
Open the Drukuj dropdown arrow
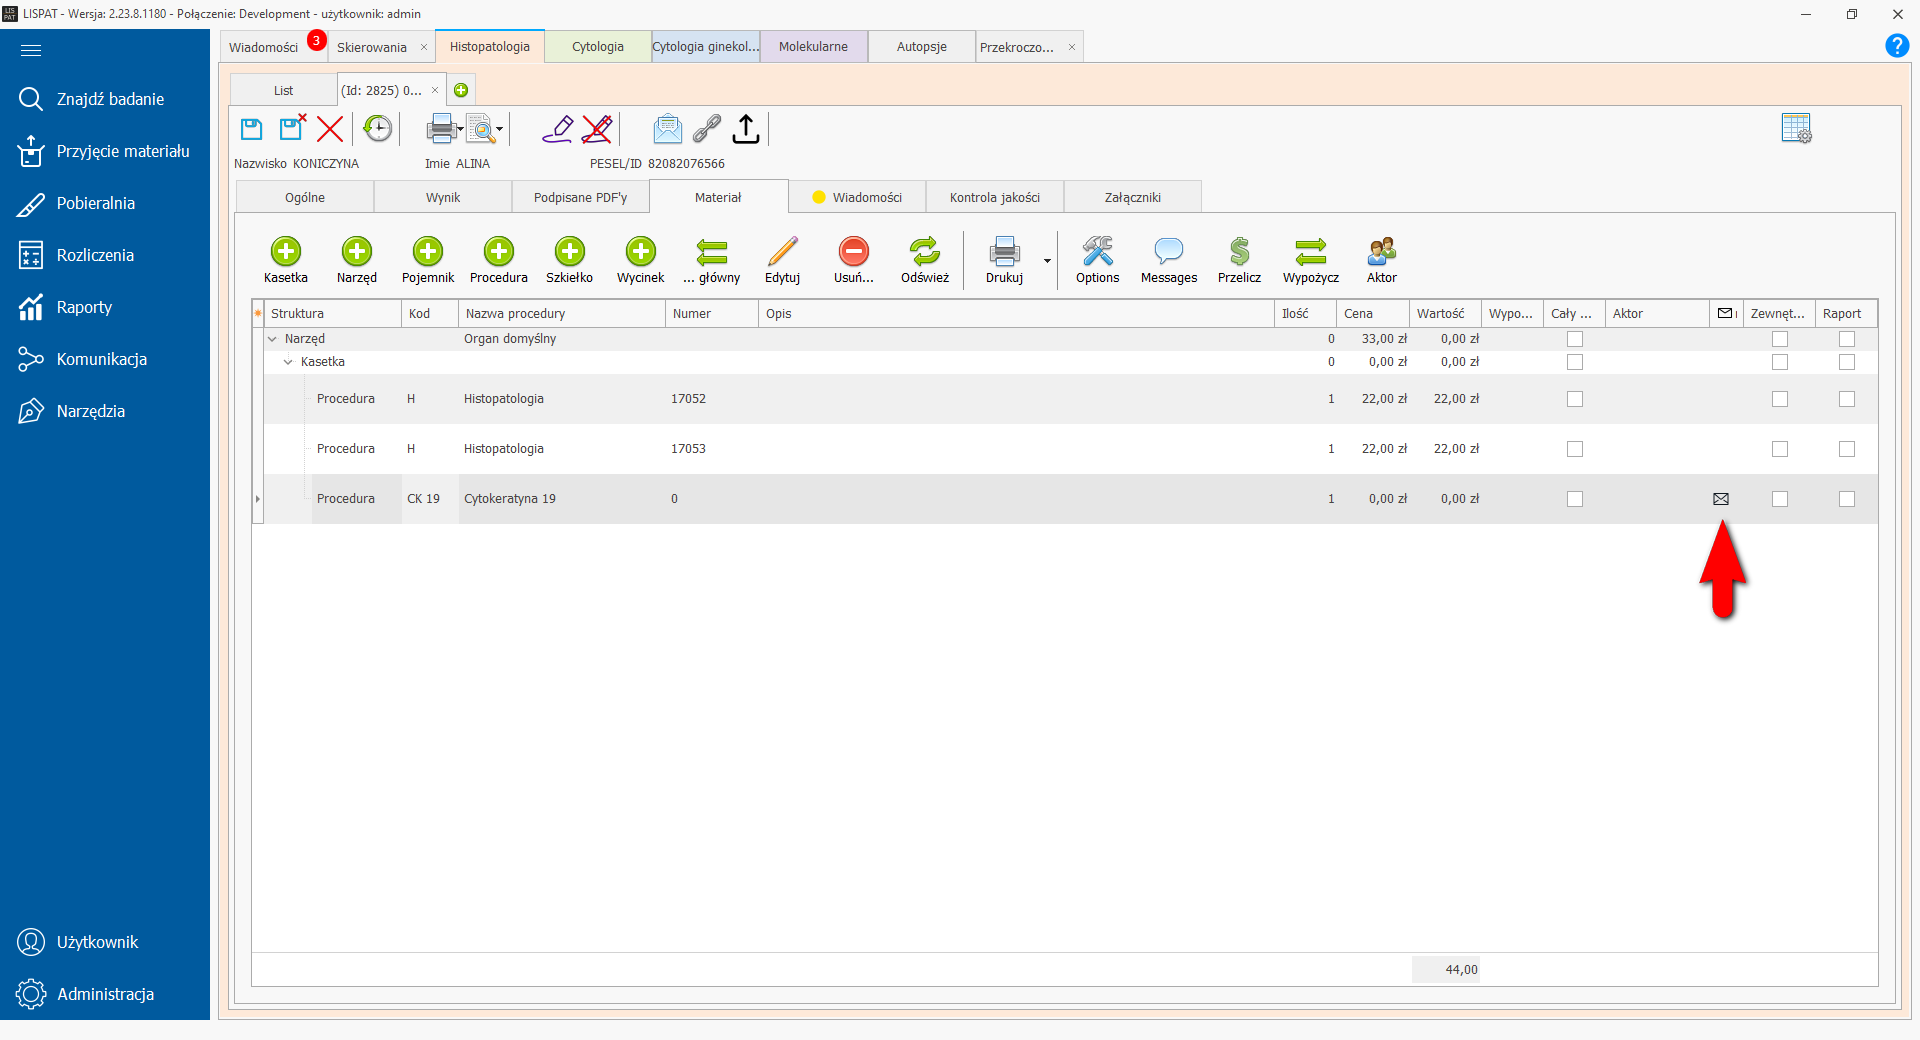pos(1047,261)
